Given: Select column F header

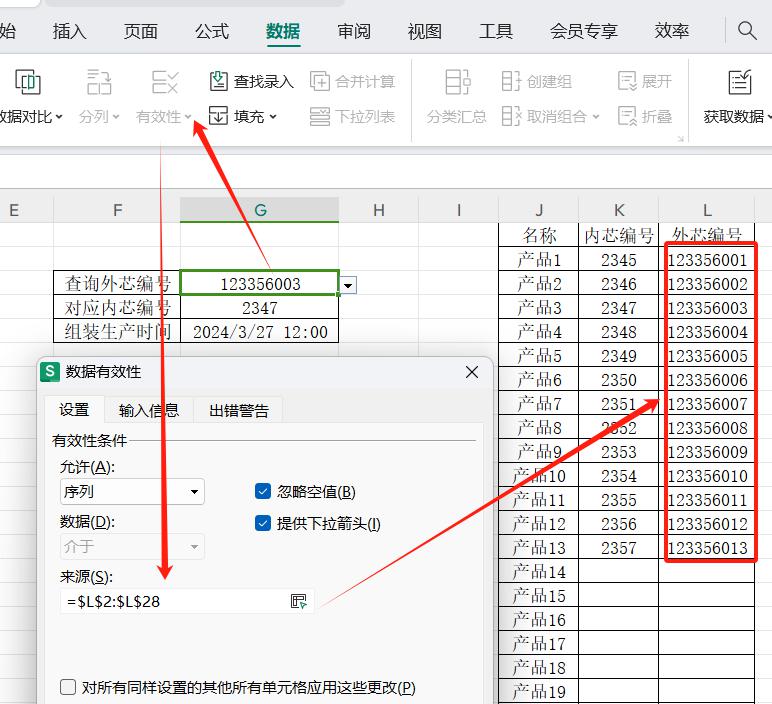Looking at the screenshot, I should 117,210.
